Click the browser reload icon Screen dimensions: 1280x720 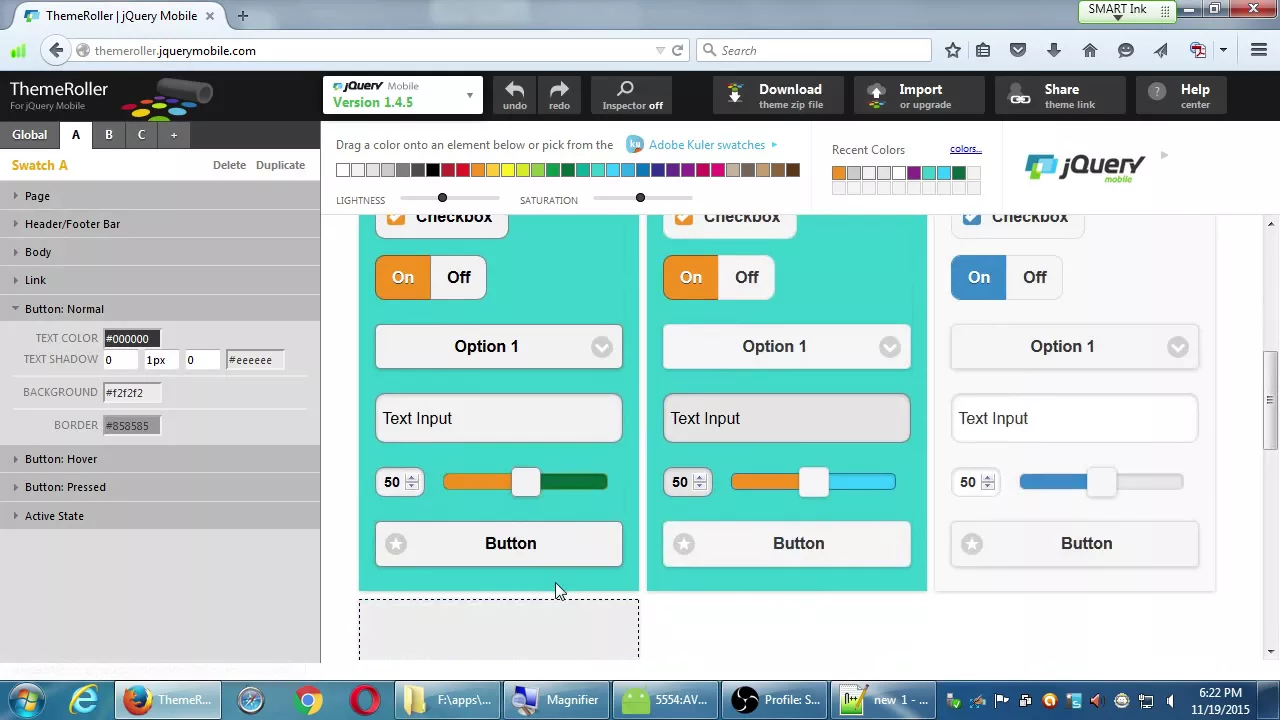click(677, 50)
